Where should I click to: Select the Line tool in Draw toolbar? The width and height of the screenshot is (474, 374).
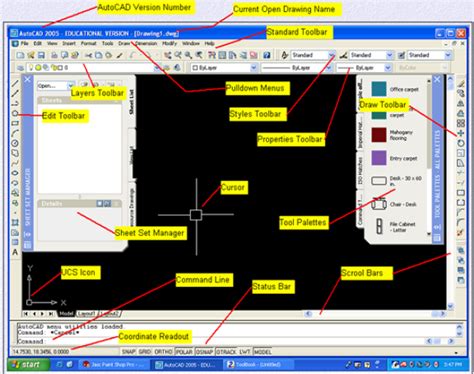click(15, 83)
